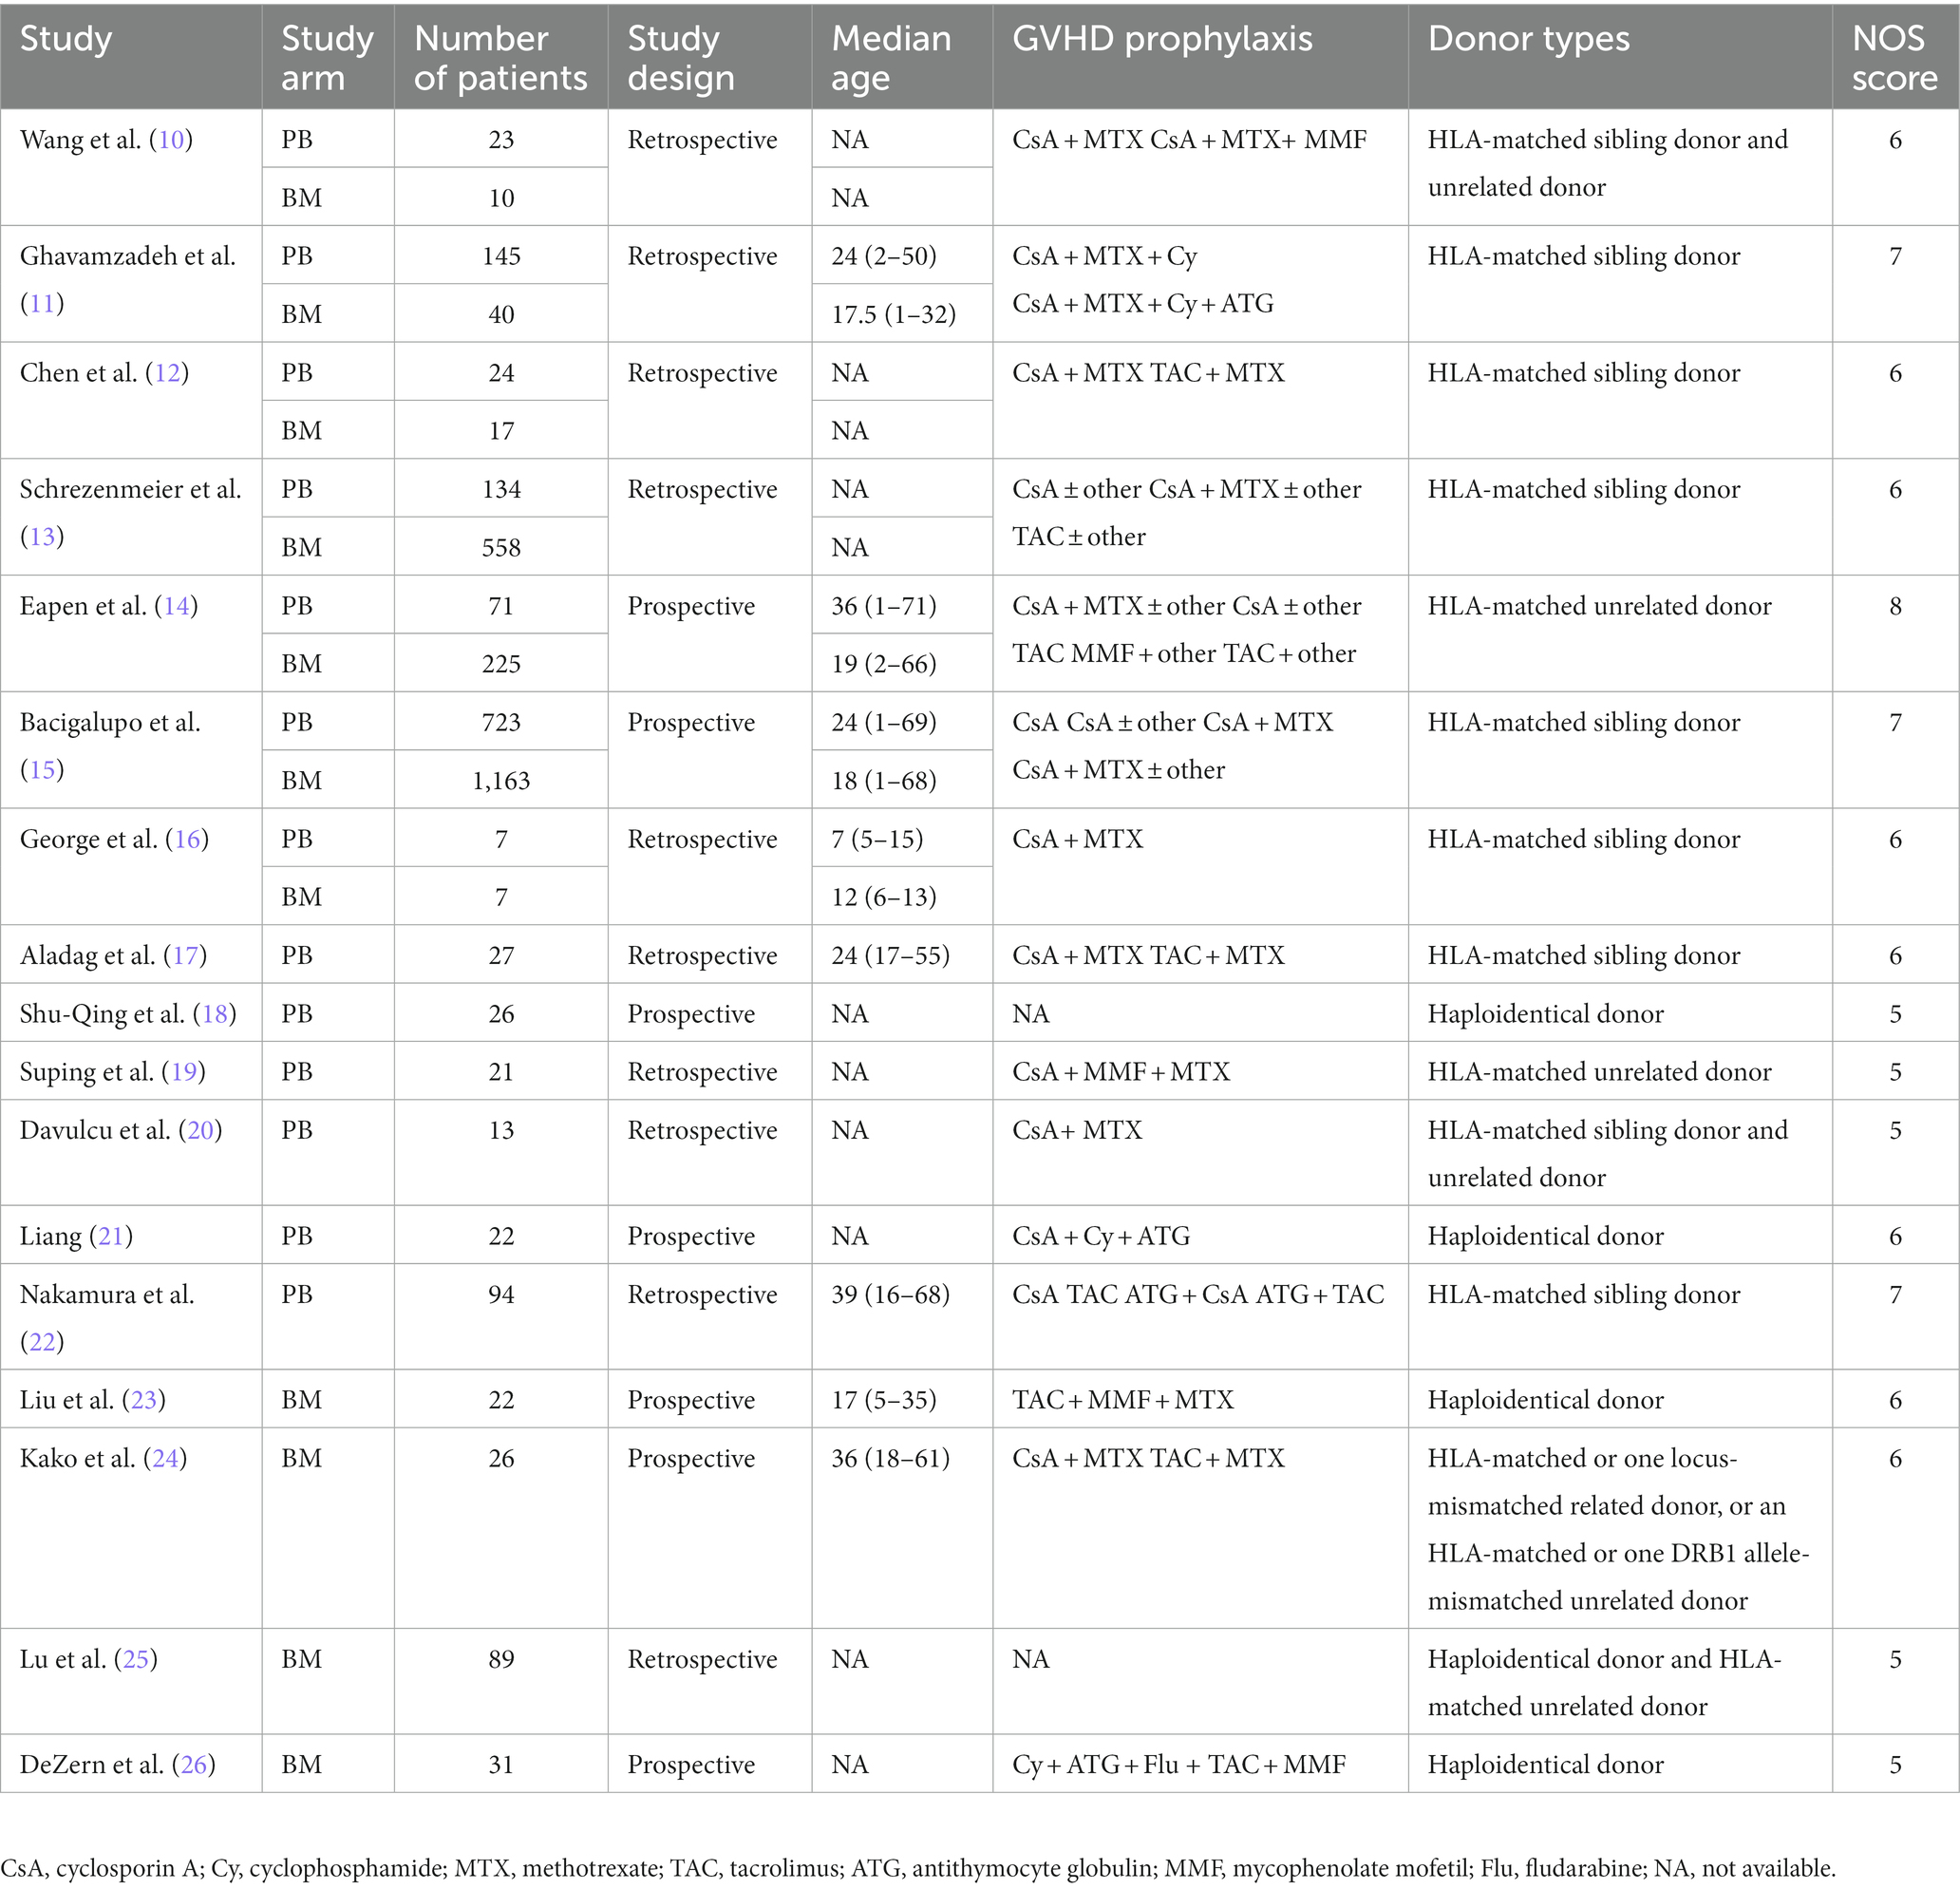Open citation link 15 for Bacigalupo et al.
1960x1889 pixels.
pyautogui.click(x=42, y=770)
